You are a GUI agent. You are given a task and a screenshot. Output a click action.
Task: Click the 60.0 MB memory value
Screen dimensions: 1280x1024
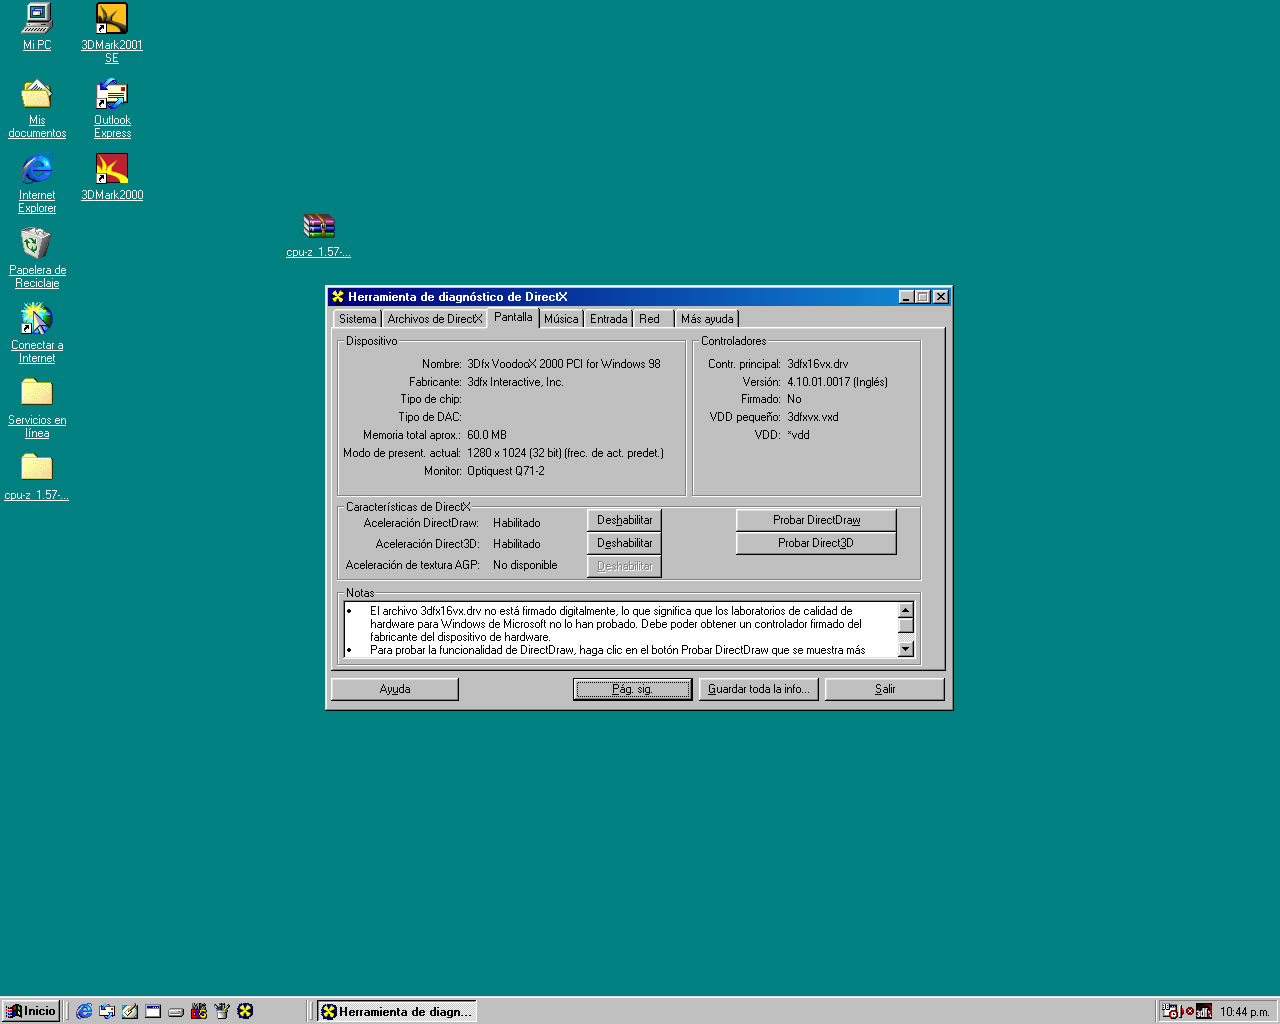[x=487, y=435]
